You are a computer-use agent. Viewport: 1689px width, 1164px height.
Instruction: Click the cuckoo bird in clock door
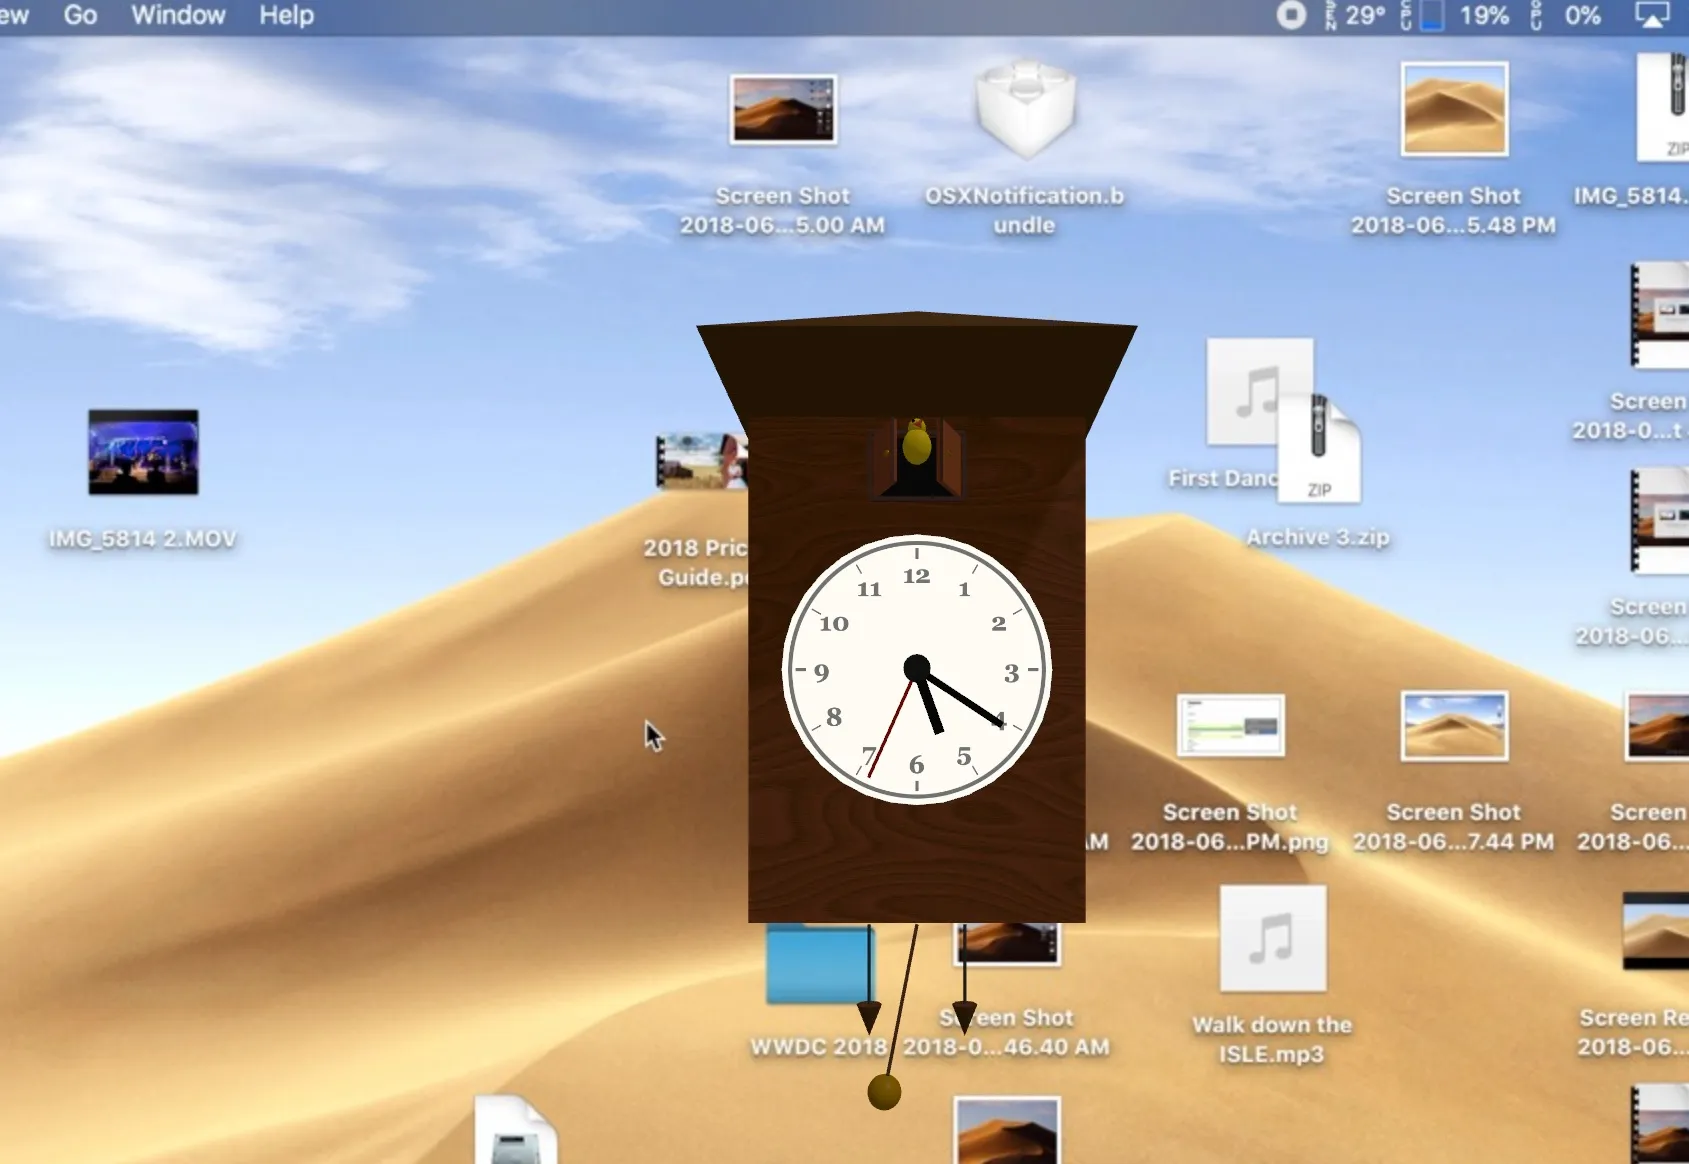point(916,443)
